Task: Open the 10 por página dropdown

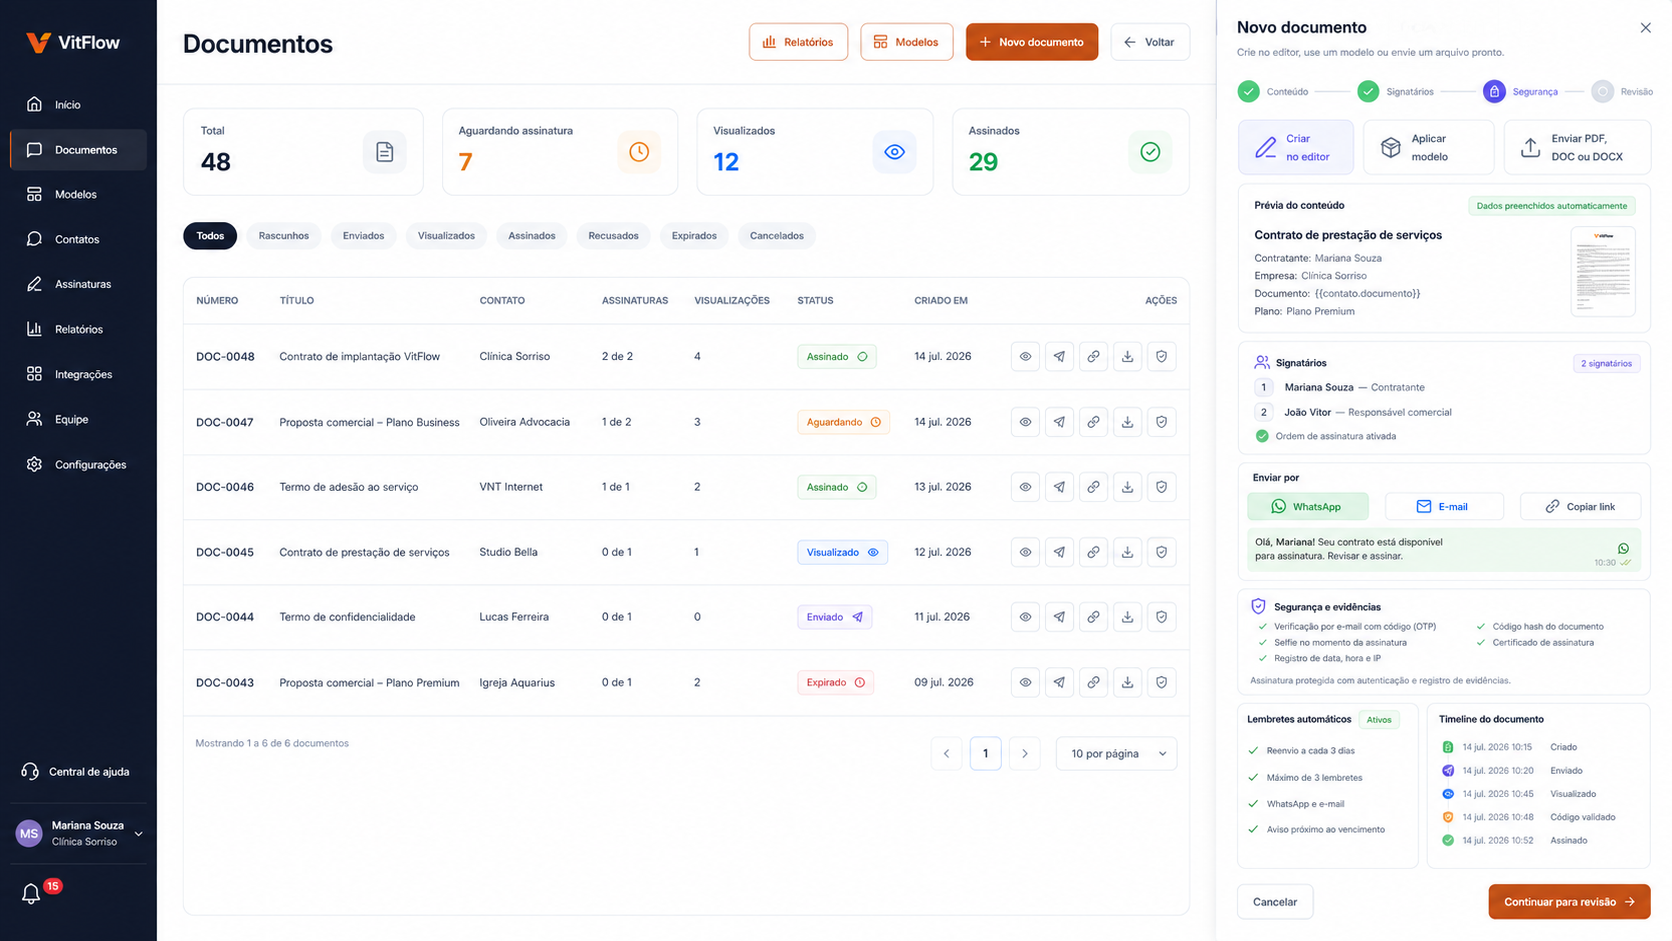Action: (1116, 753)
